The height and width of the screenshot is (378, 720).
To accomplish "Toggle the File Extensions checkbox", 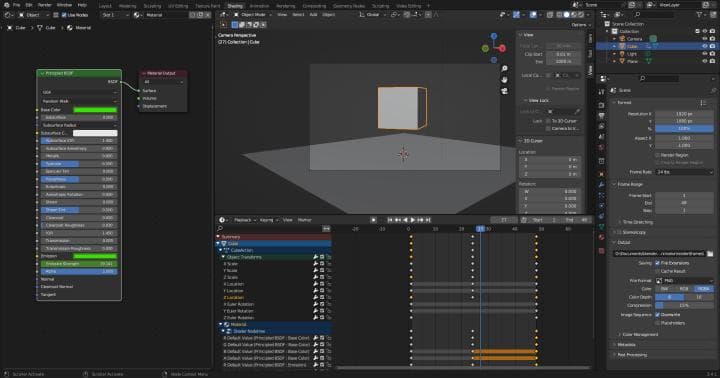I will 658,263.
